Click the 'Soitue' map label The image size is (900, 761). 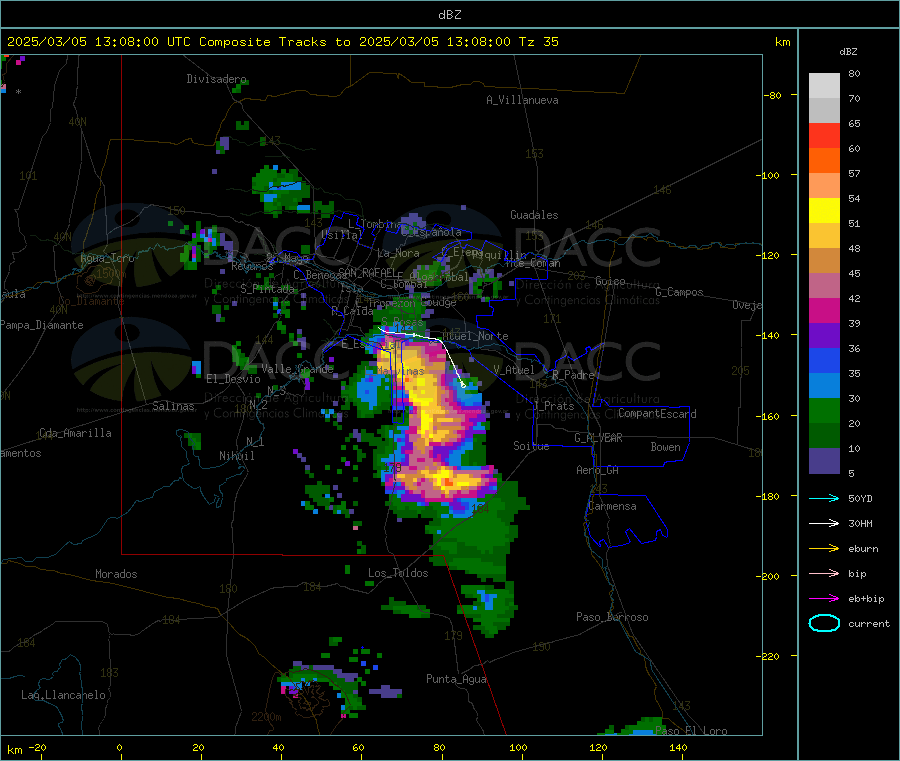[x=531, y=445]
